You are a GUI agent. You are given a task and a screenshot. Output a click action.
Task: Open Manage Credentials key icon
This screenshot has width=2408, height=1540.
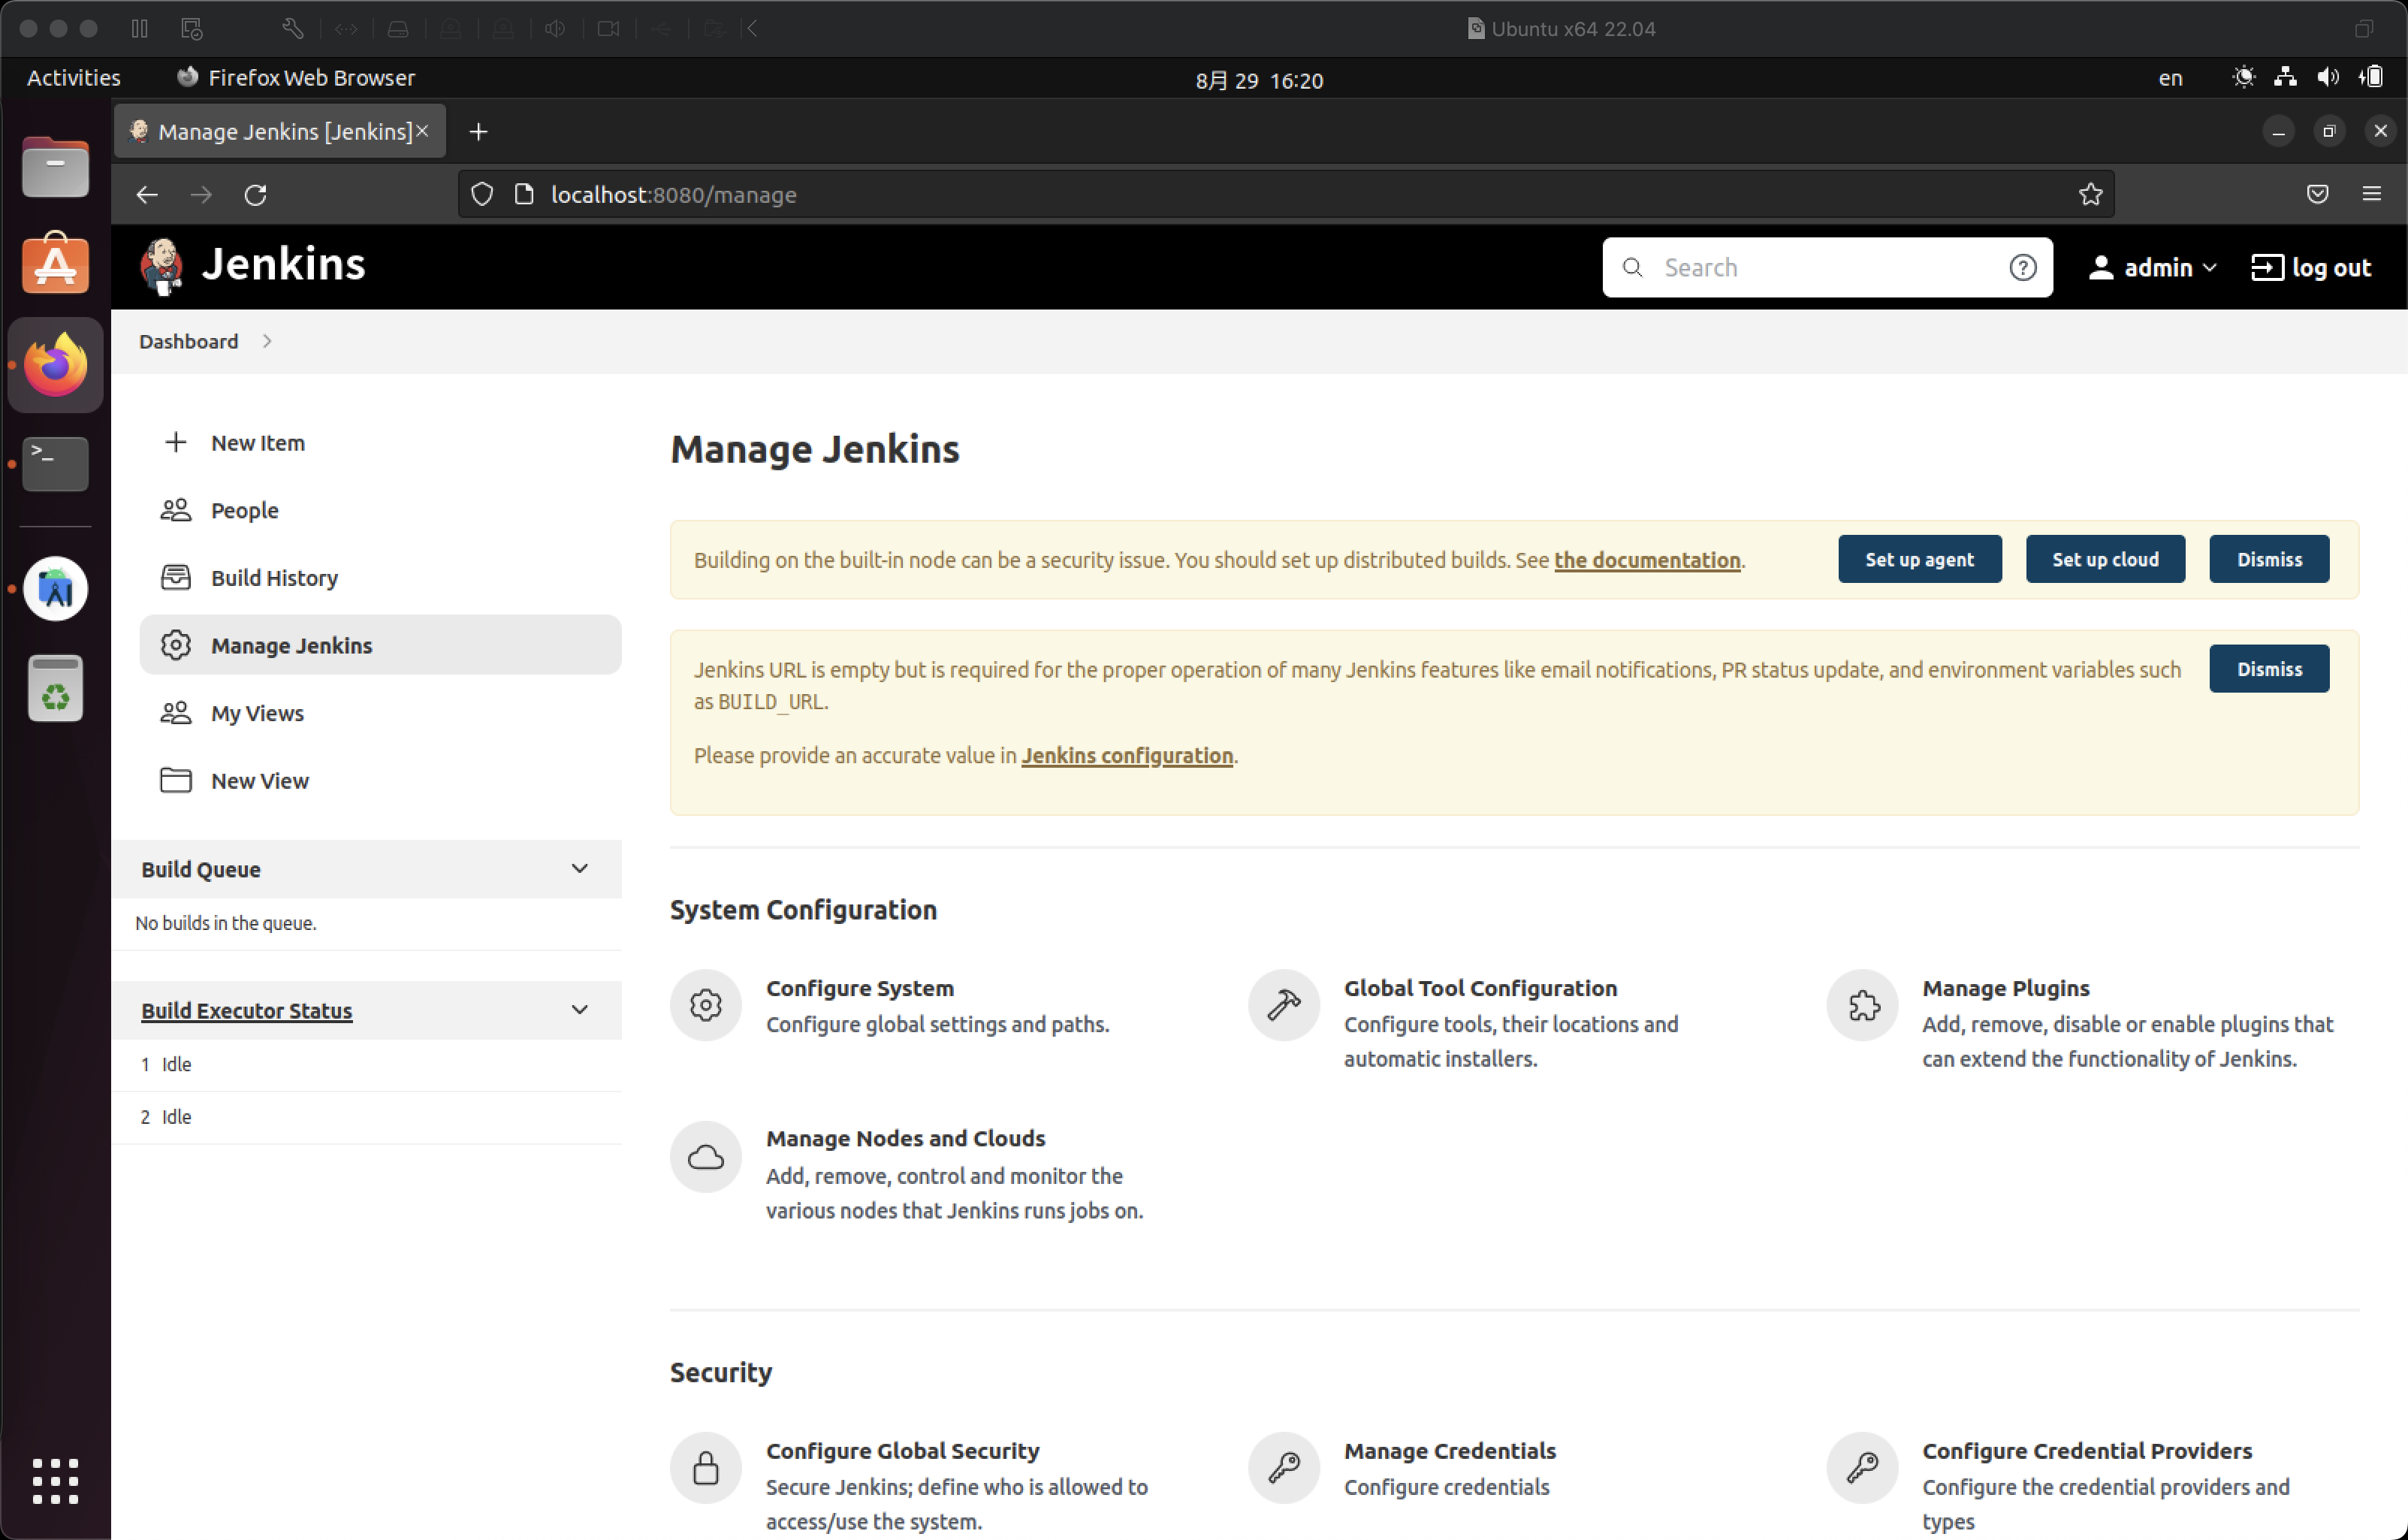pos(1284,1468)
